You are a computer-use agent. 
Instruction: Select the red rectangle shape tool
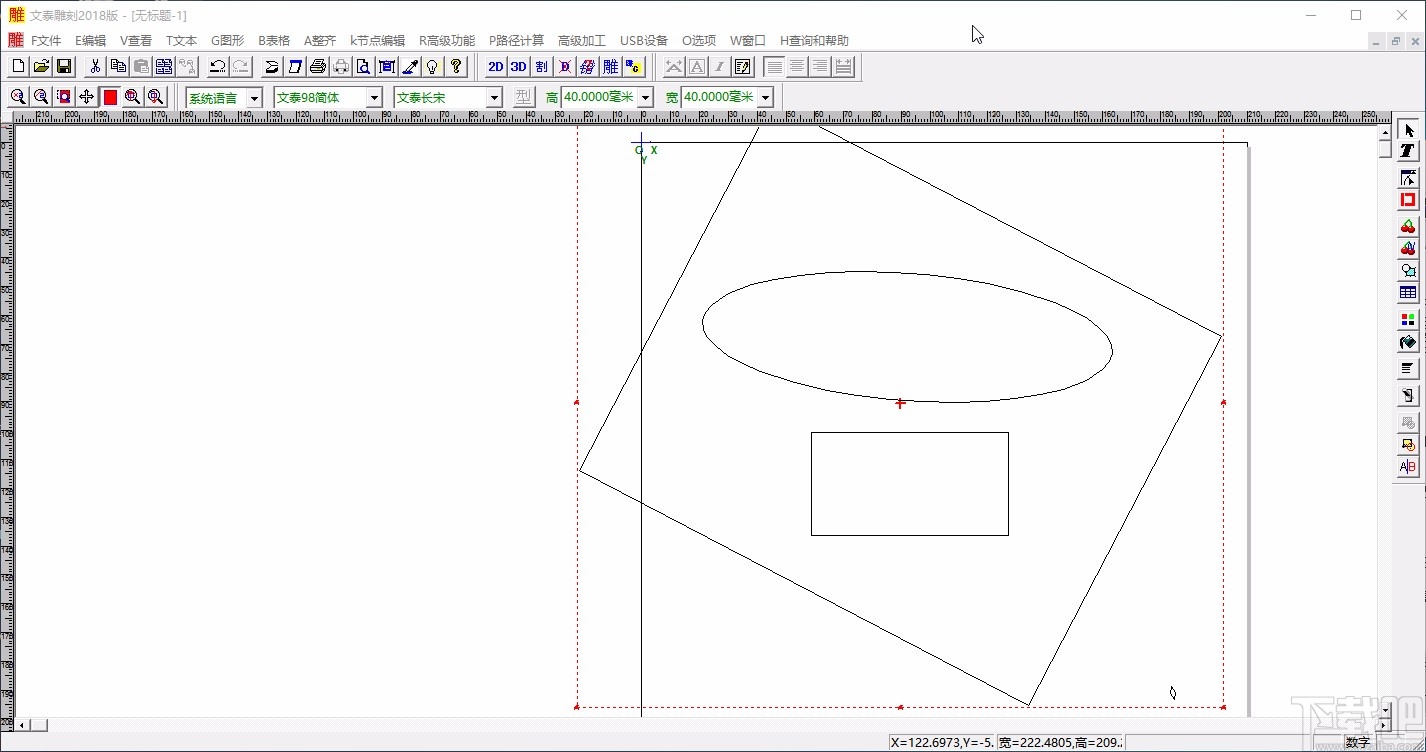click(x=1408, y=201)
